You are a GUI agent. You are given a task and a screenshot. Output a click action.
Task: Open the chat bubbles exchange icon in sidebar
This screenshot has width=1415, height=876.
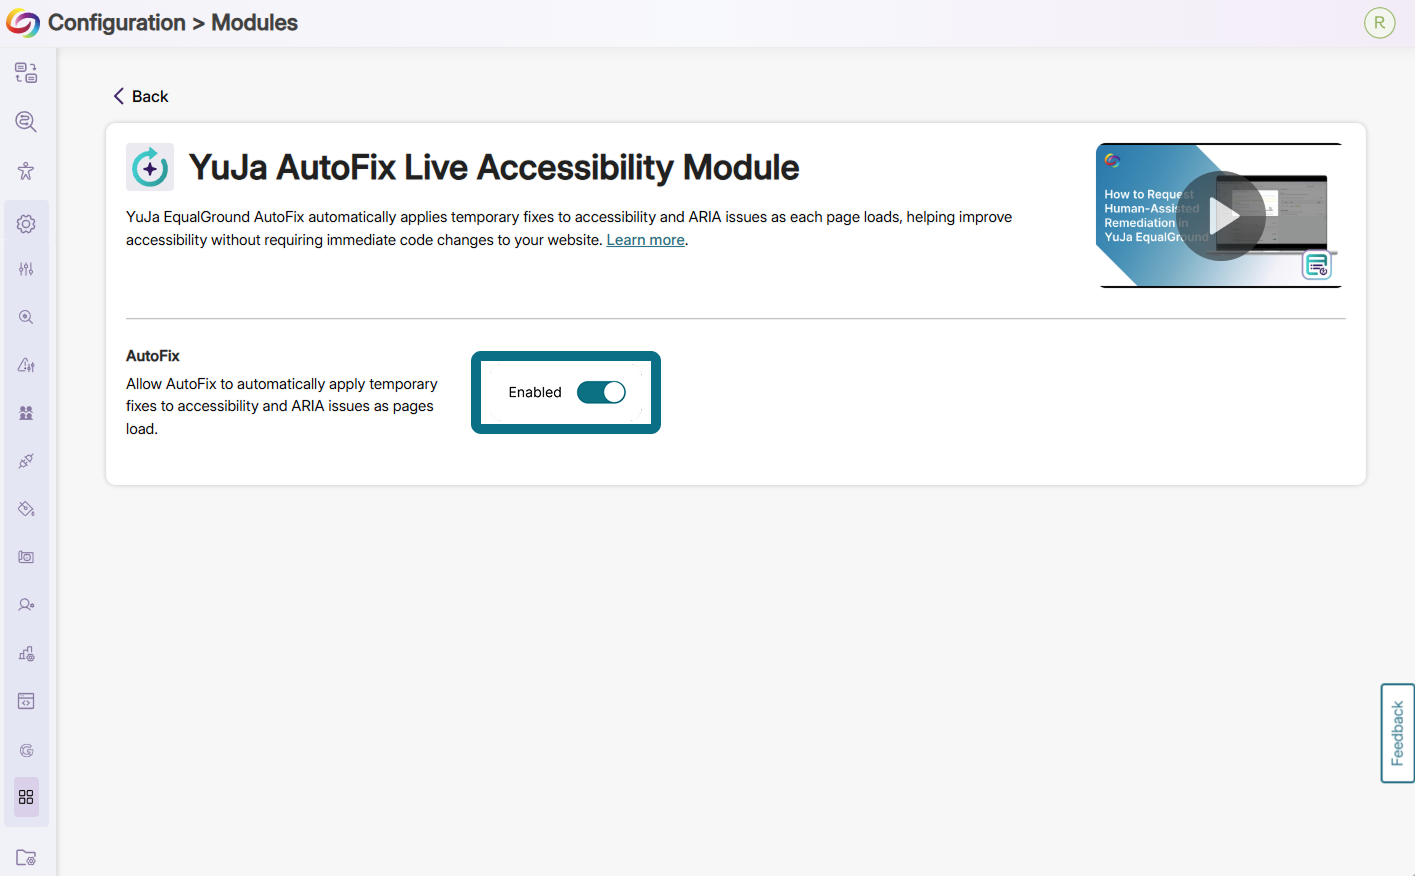point(26,73)
